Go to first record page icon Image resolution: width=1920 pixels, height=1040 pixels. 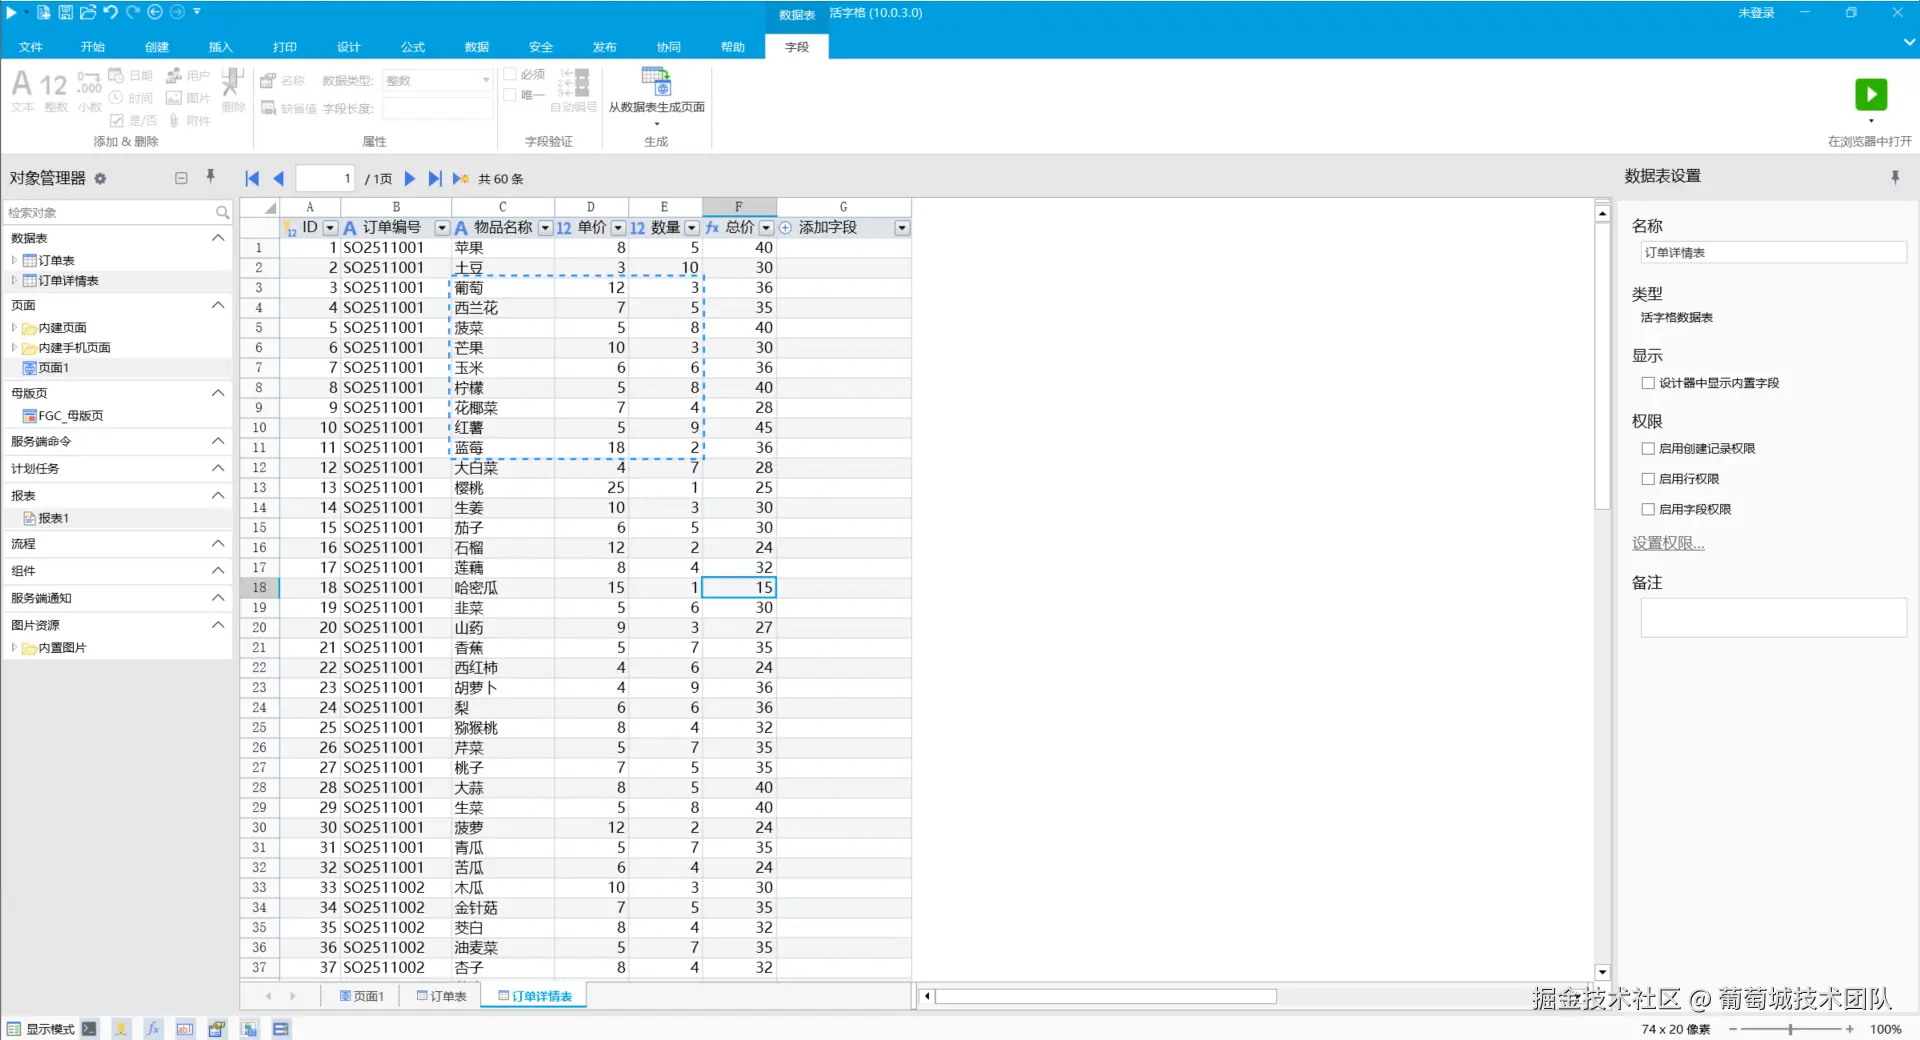(252, 179)
